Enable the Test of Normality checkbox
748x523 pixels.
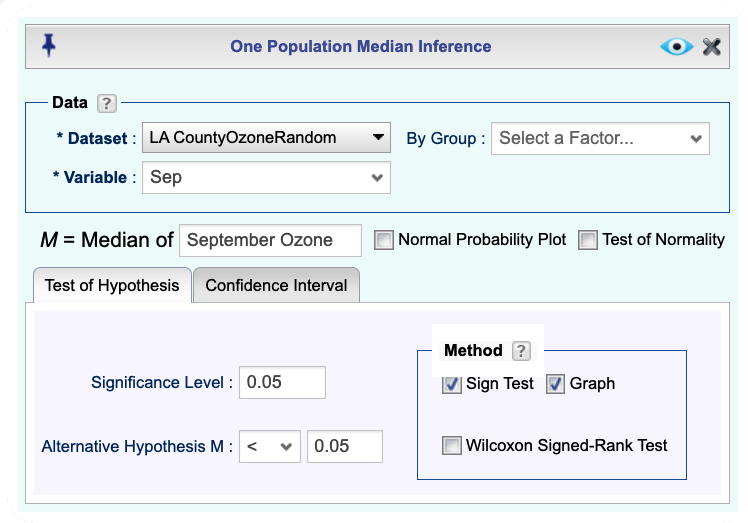click(x=588, y=240)
